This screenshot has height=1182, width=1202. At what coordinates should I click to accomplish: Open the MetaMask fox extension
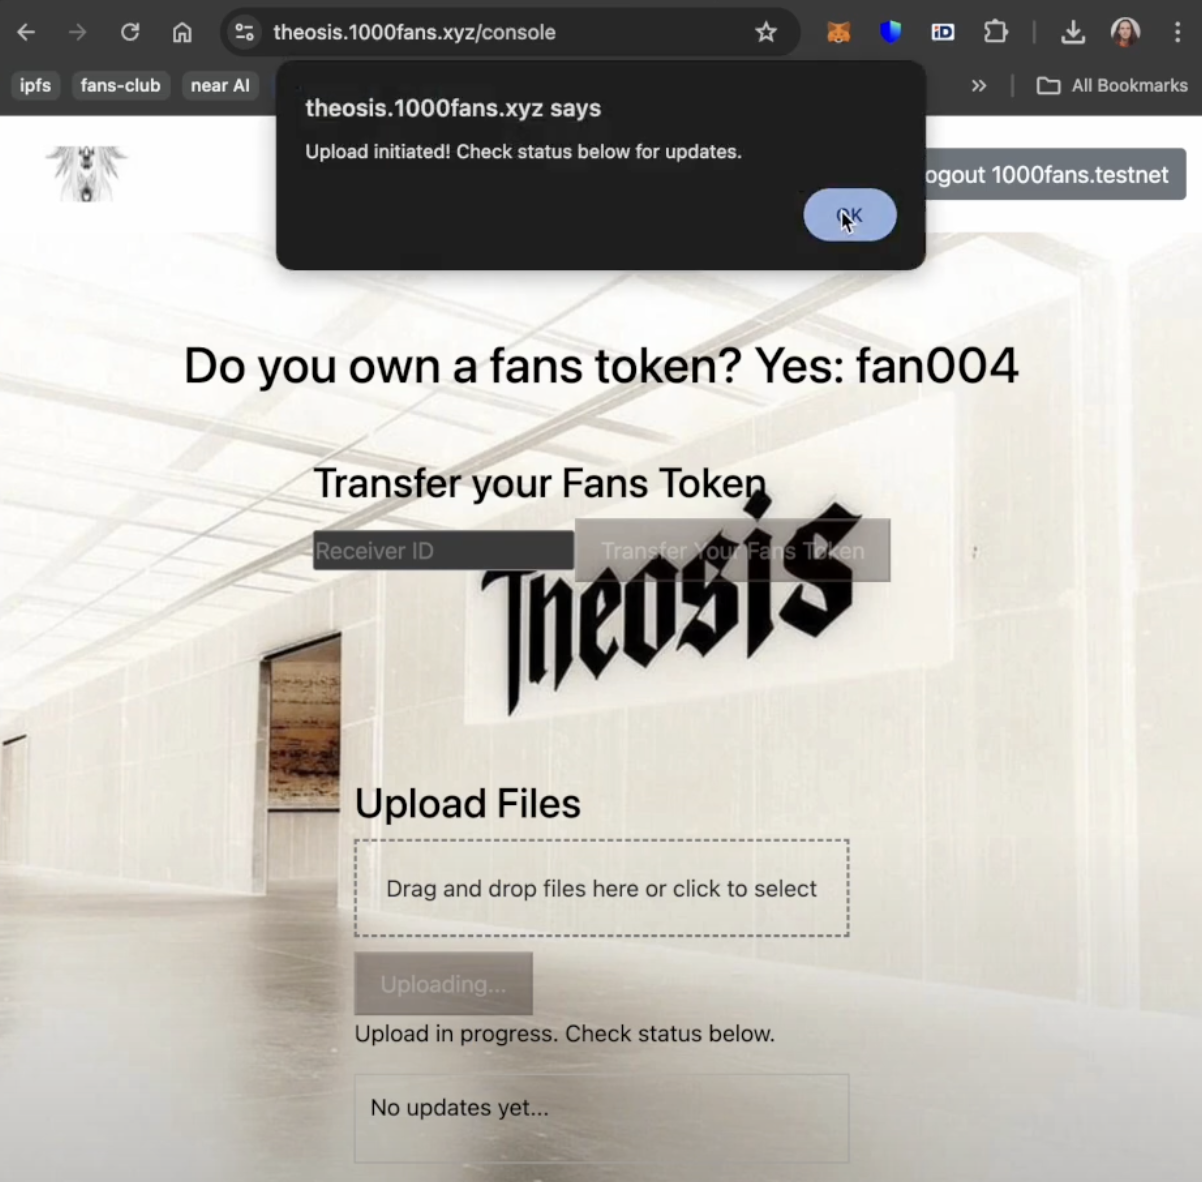click(x=838, y=32)
